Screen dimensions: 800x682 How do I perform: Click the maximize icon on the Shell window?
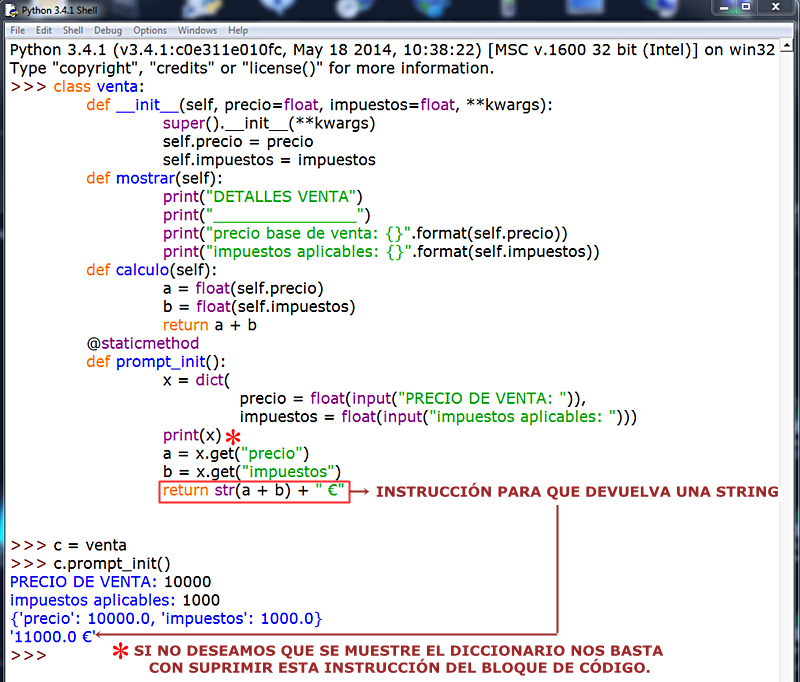745,8
